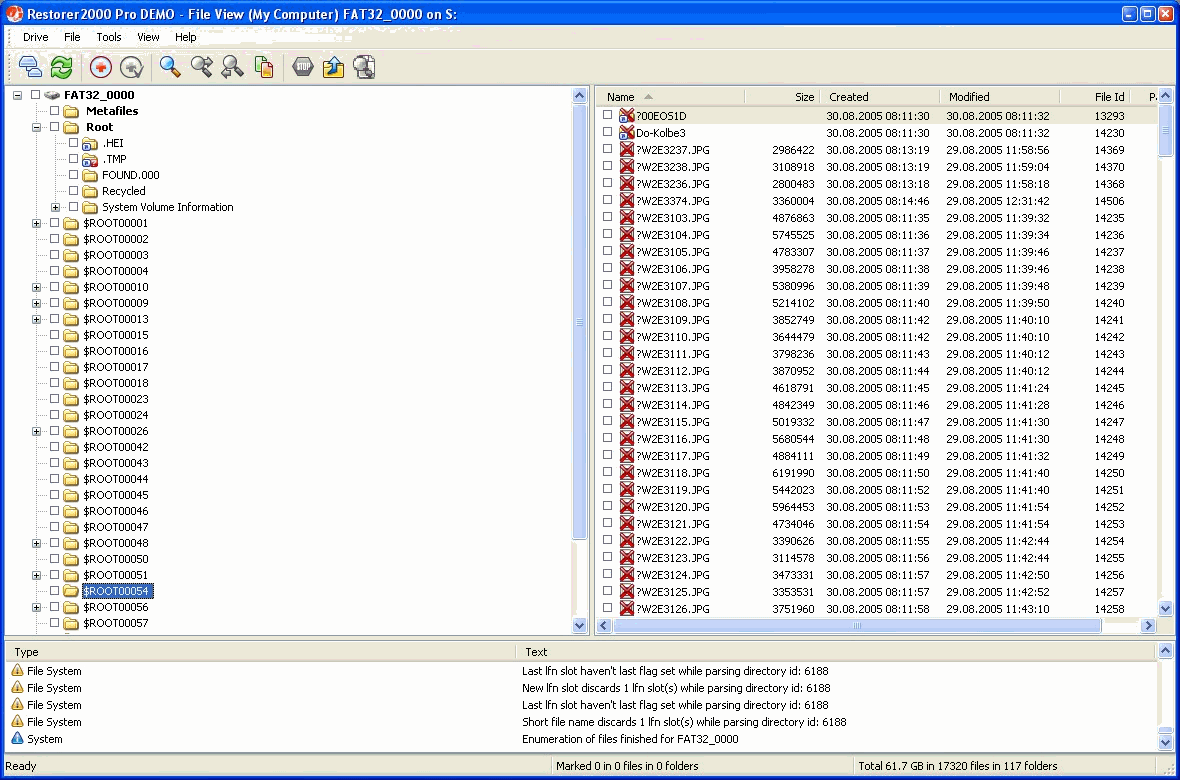Viewport: 1180px width, 780px height.
Task: Open the drives view toolbar icon
Action: click(30, 67)
